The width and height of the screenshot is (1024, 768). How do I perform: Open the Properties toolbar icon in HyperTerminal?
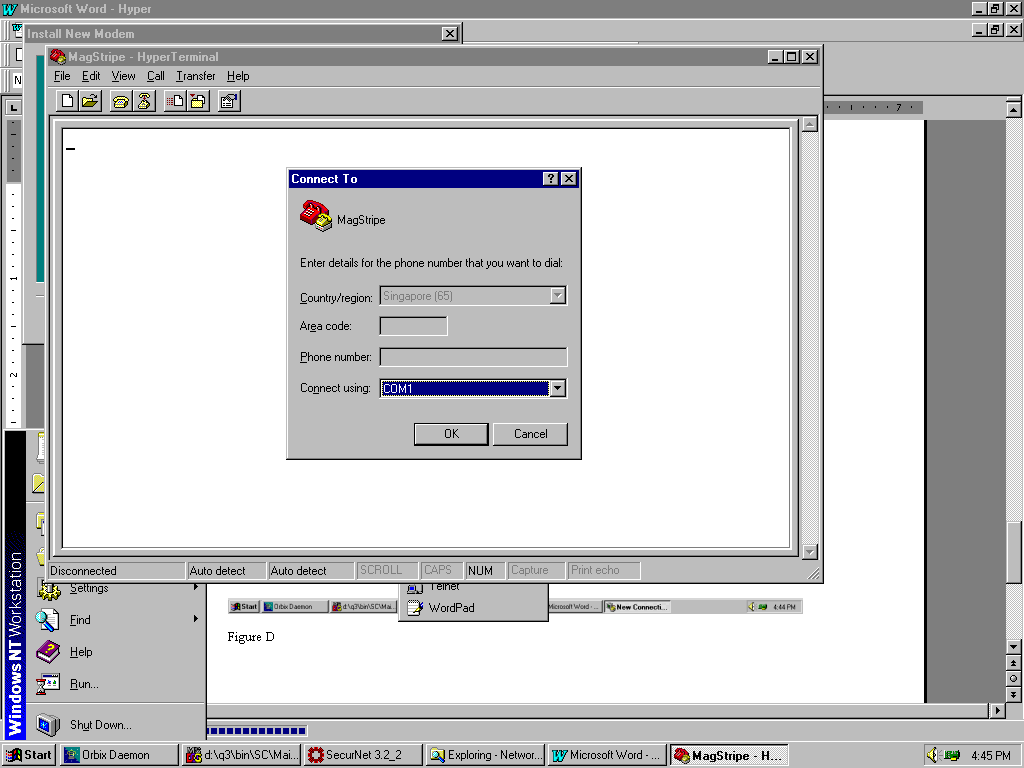tap(229, 101)
